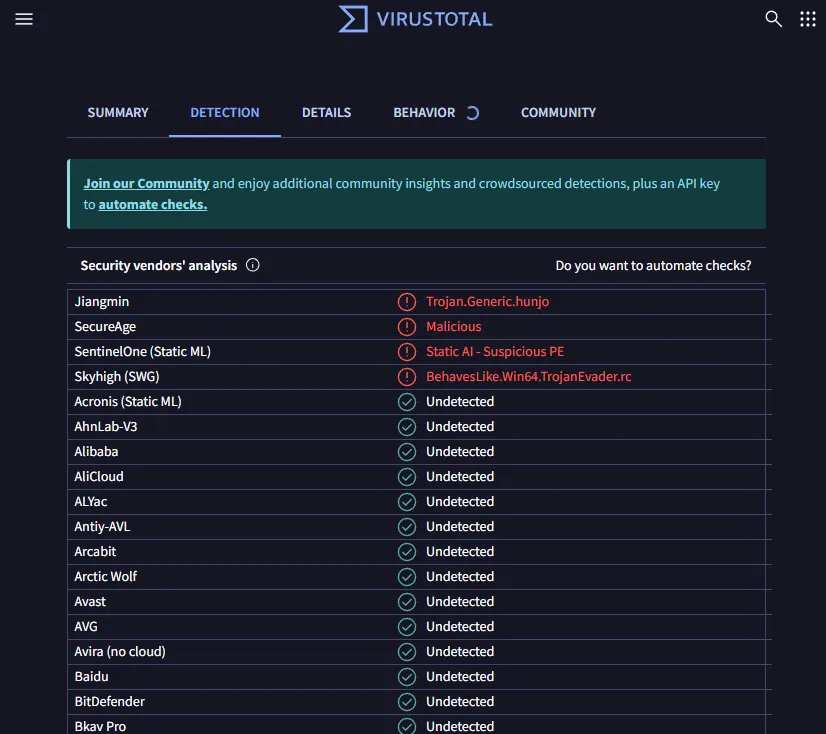Click 'Do you want to automate checks?'

coord(653,266)
